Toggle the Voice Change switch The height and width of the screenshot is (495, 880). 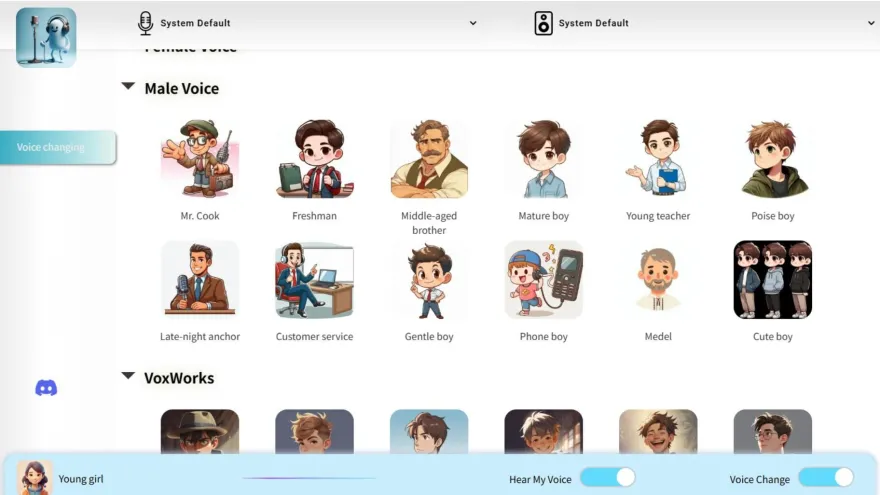point(826,478)
